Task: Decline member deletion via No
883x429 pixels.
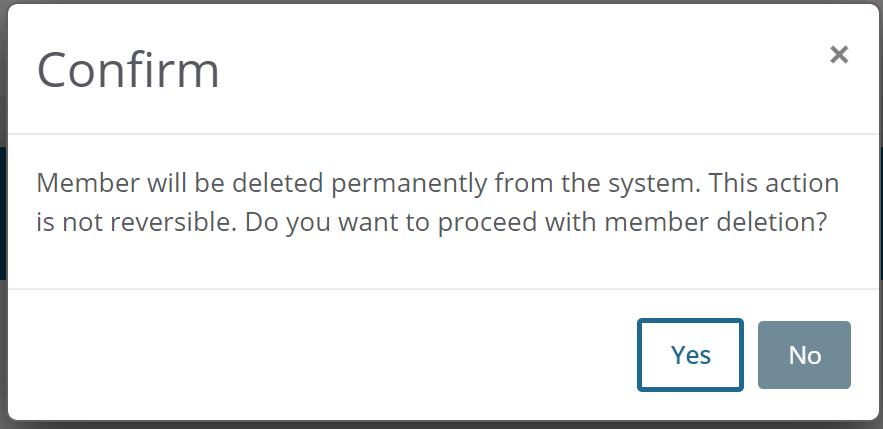Action: 804,355
